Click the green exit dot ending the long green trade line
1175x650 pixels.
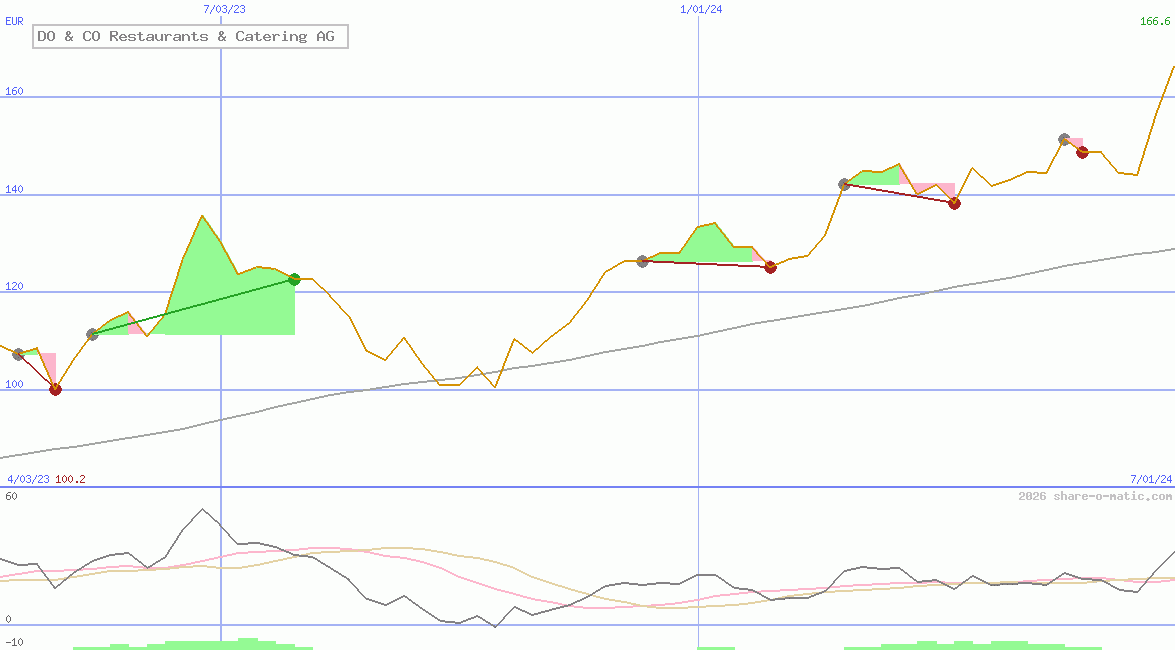294,279
